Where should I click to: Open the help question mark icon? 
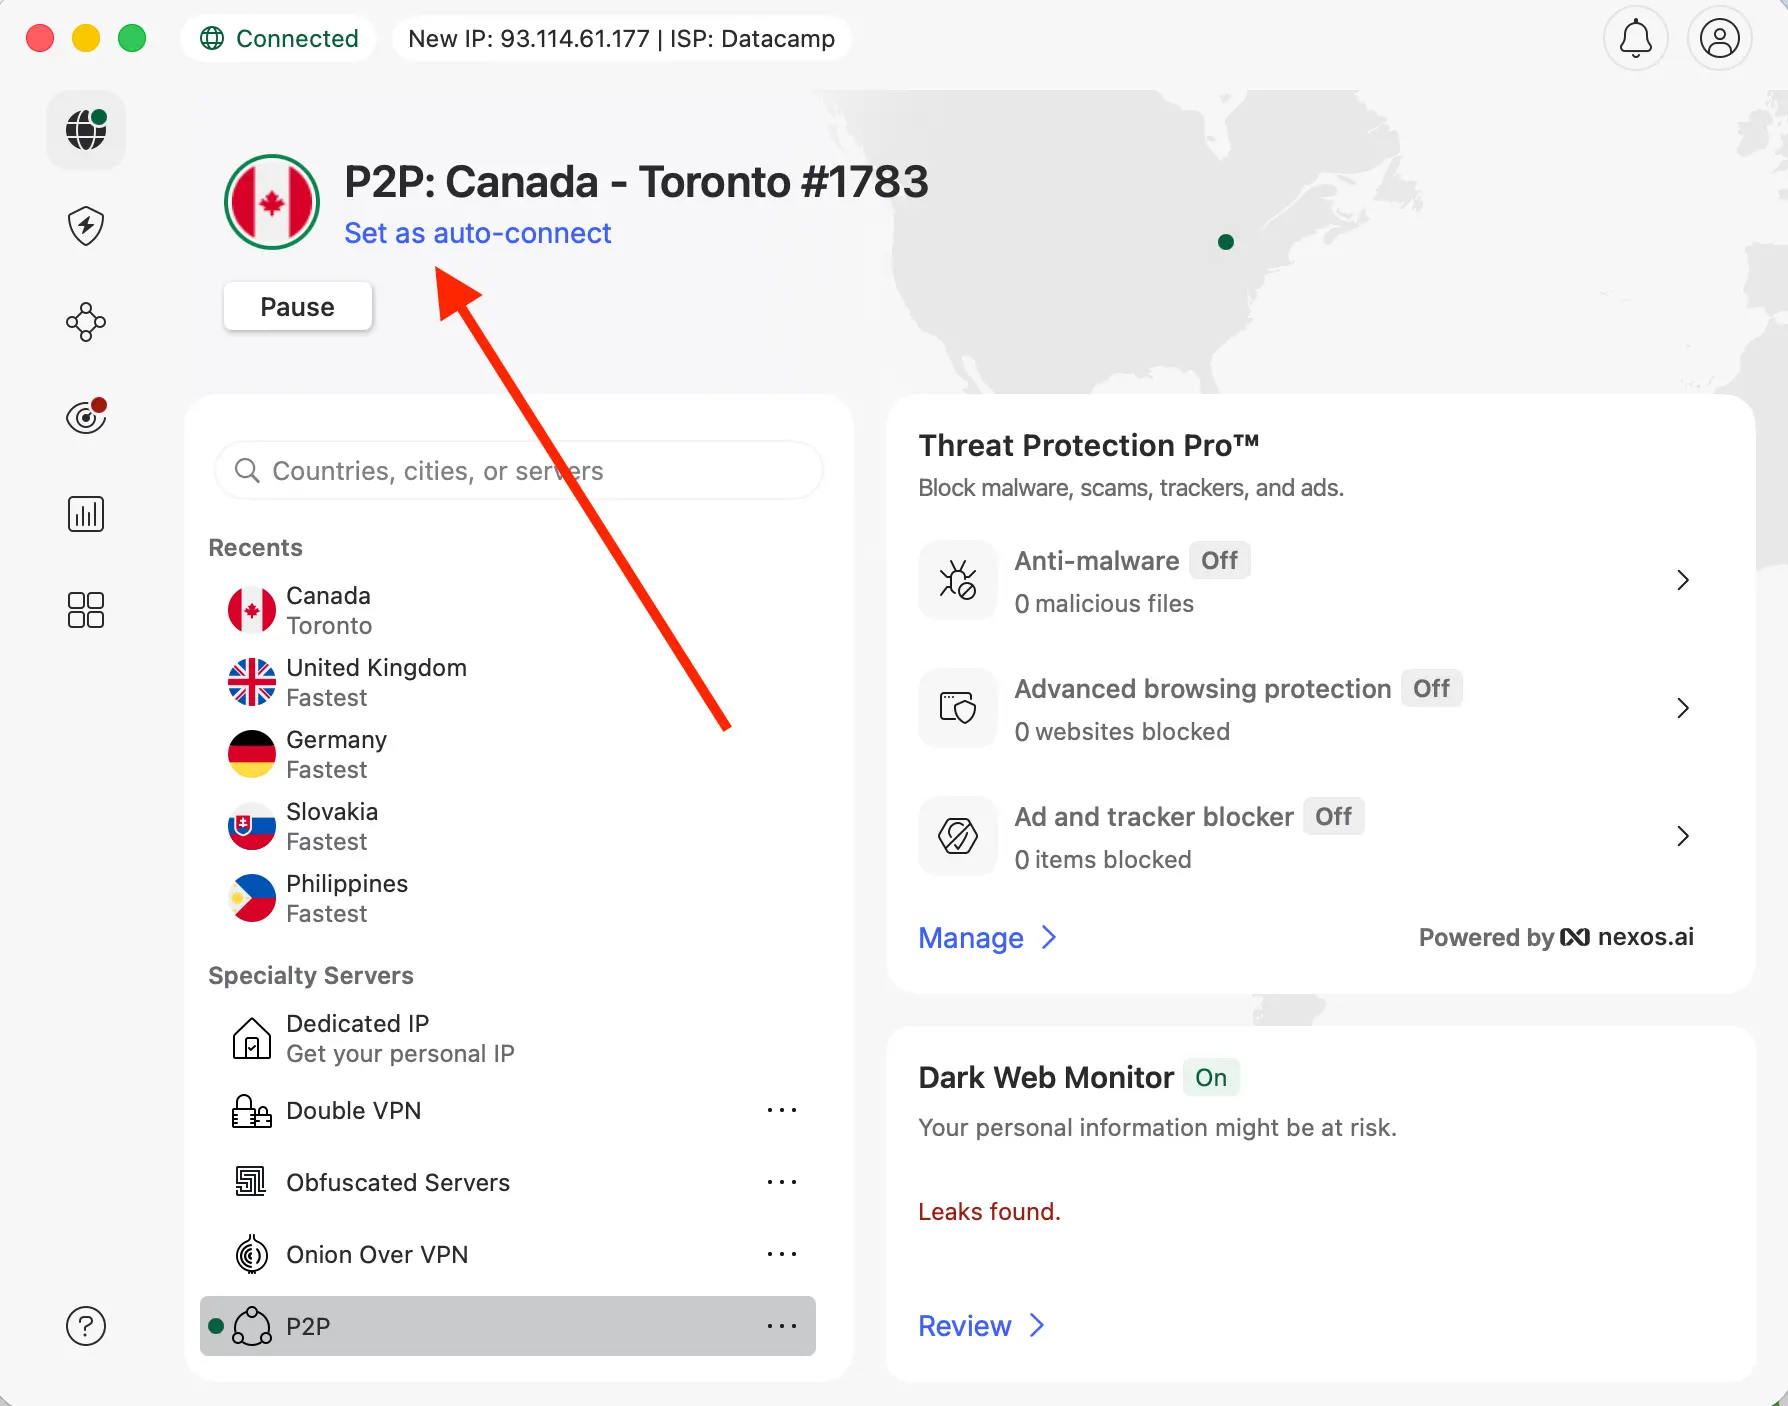(x=85, y=1326)
